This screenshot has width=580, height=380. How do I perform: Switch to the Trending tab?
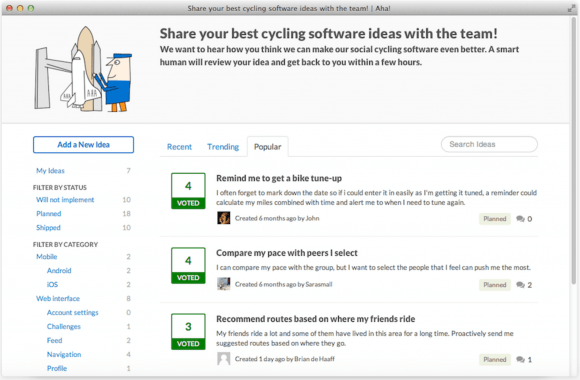tap(223, 147)
